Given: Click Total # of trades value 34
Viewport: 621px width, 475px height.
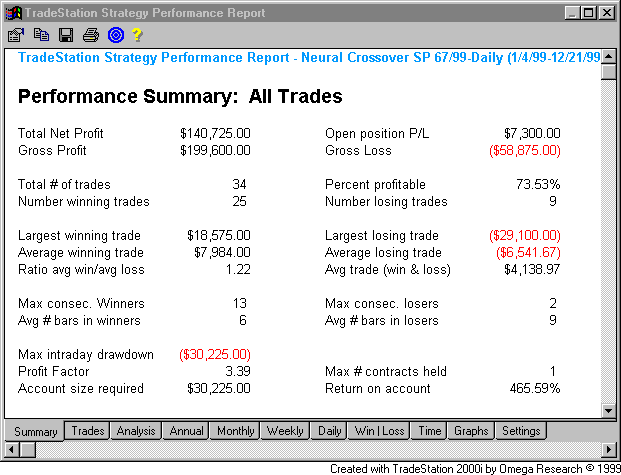Looking at the screenshot, I should point(239,184).
